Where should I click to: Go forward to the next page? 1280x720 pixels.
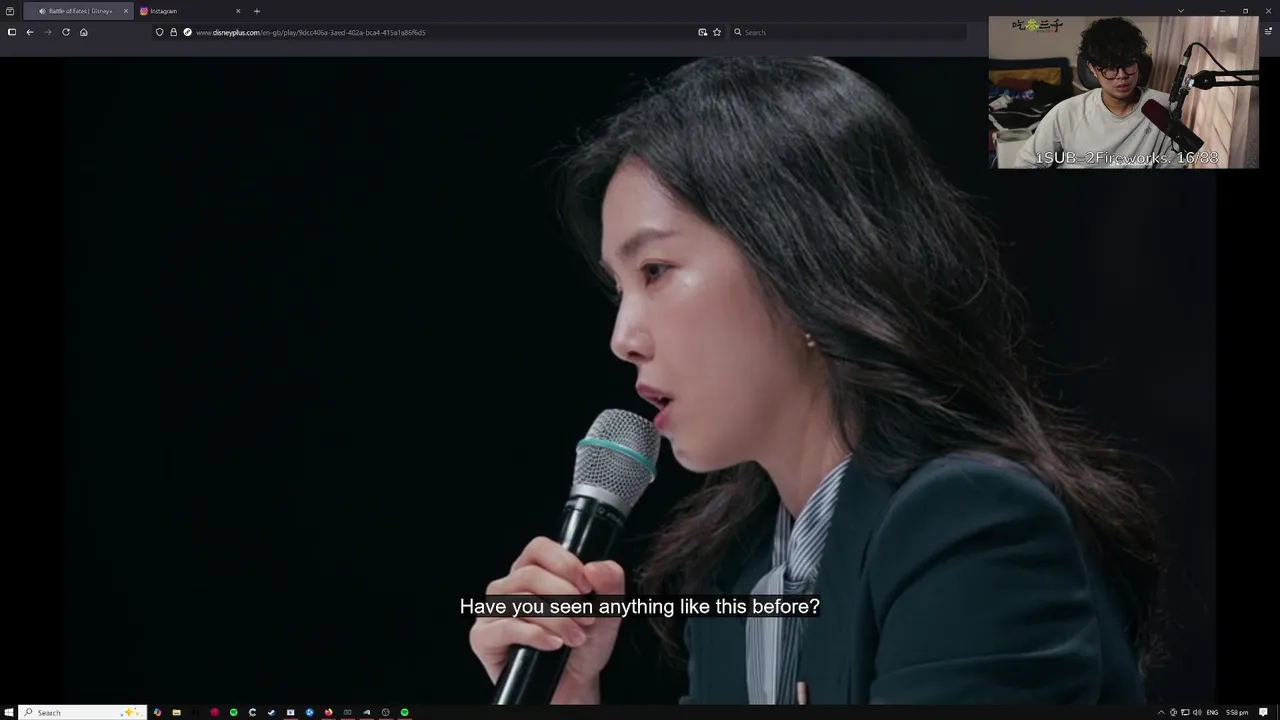pyautogui.click(x=47, y=32)
